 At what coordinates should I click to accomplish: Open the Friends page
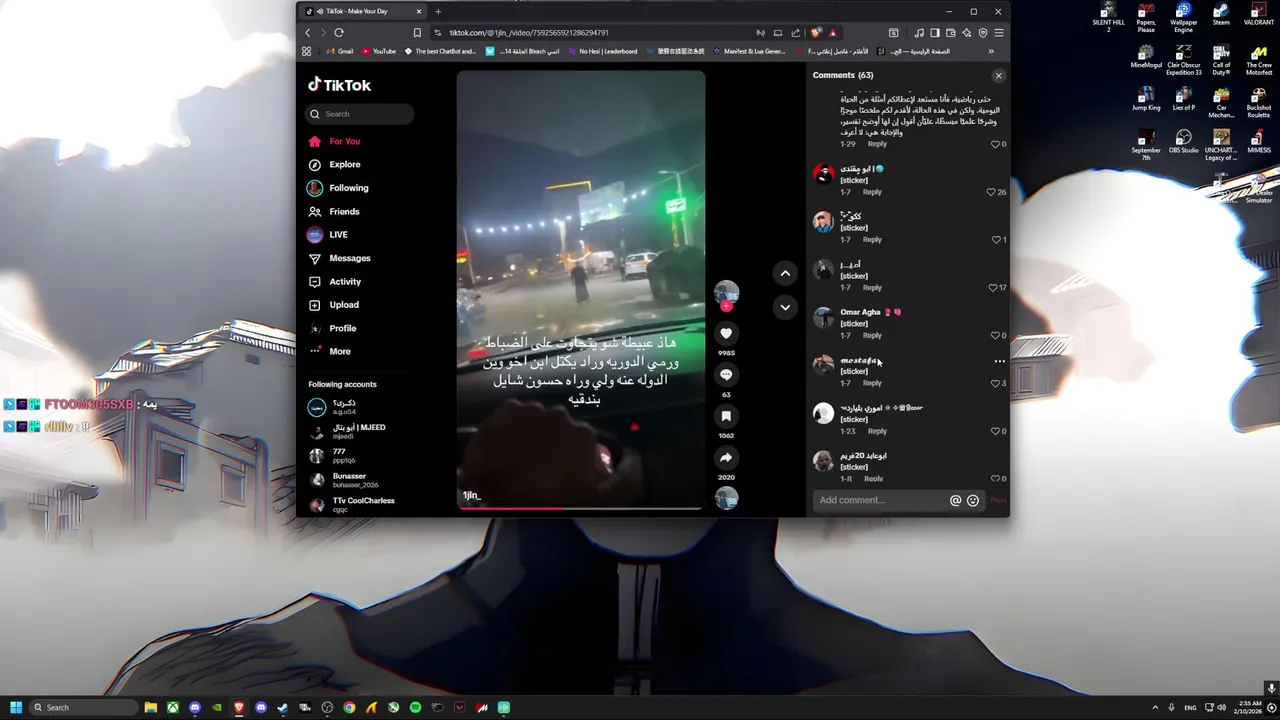(x=334, y=211)
